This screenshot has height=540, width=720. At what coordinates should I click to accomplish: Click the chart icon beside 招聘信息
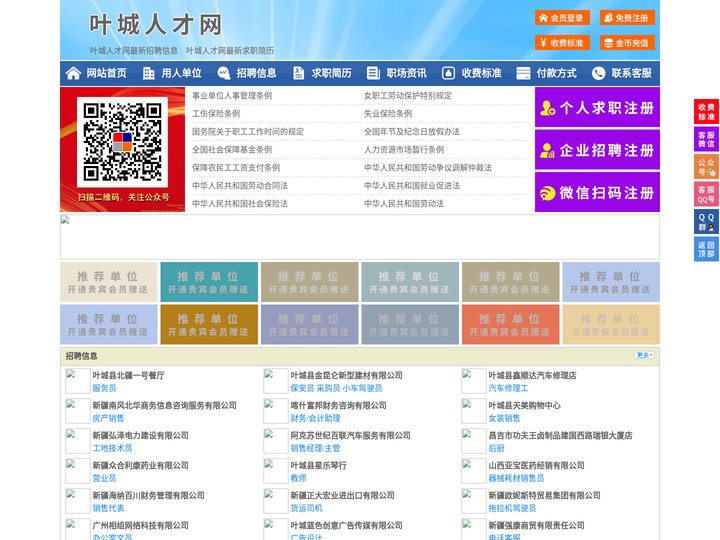coord(223,73)
